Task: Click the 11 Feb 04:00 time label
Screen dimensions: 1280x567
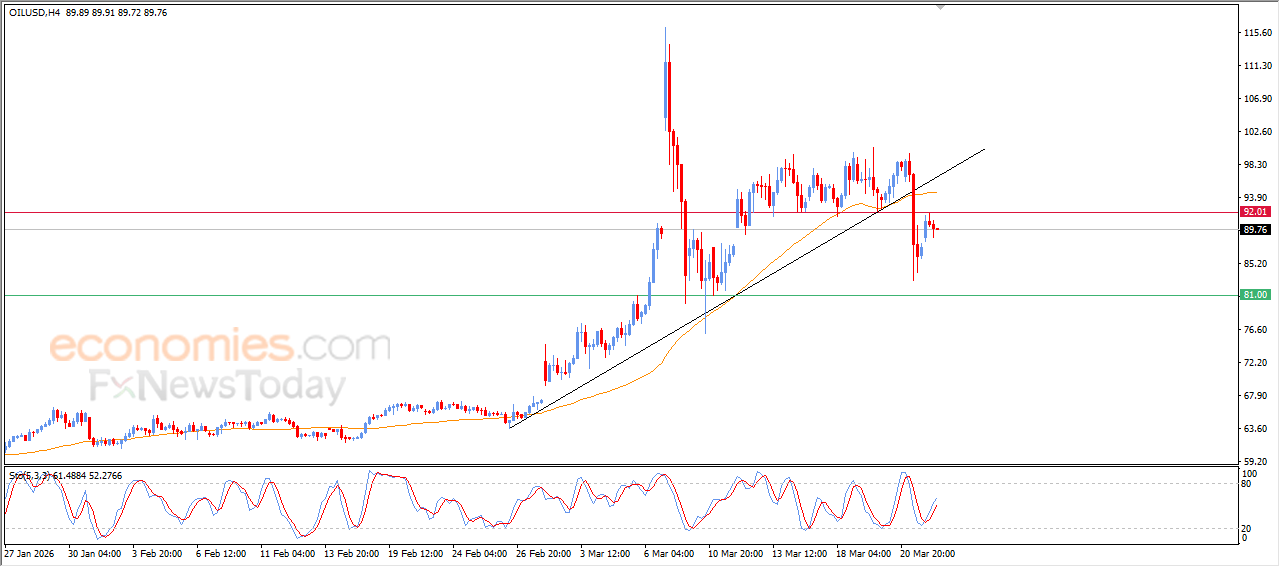Action: pos(287,552)
